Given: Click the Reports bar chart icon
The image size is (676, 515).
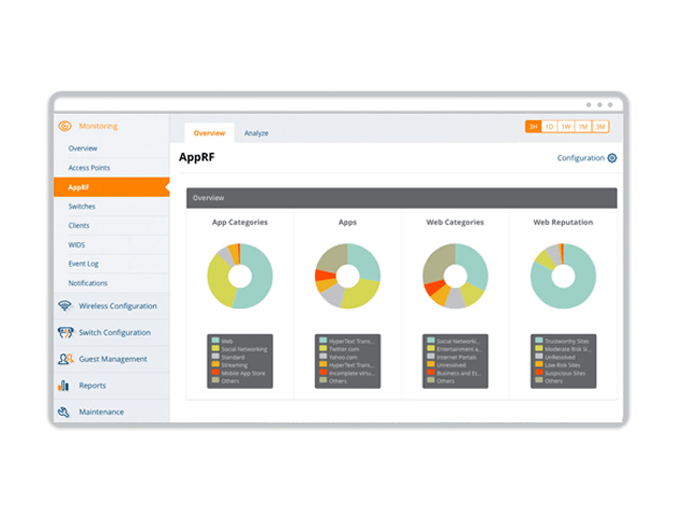Looking at the screenshot, I should 64,385.
